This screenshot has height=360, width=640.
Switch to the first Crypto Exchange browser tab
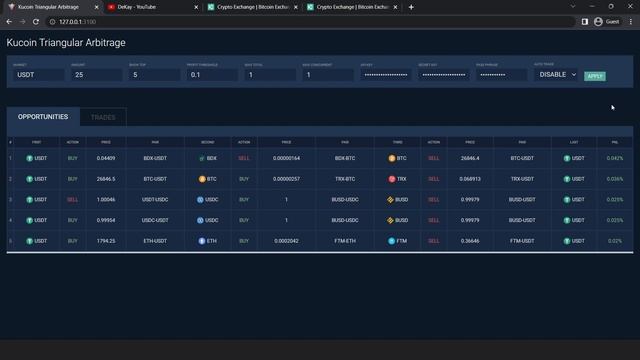[253, 7]
